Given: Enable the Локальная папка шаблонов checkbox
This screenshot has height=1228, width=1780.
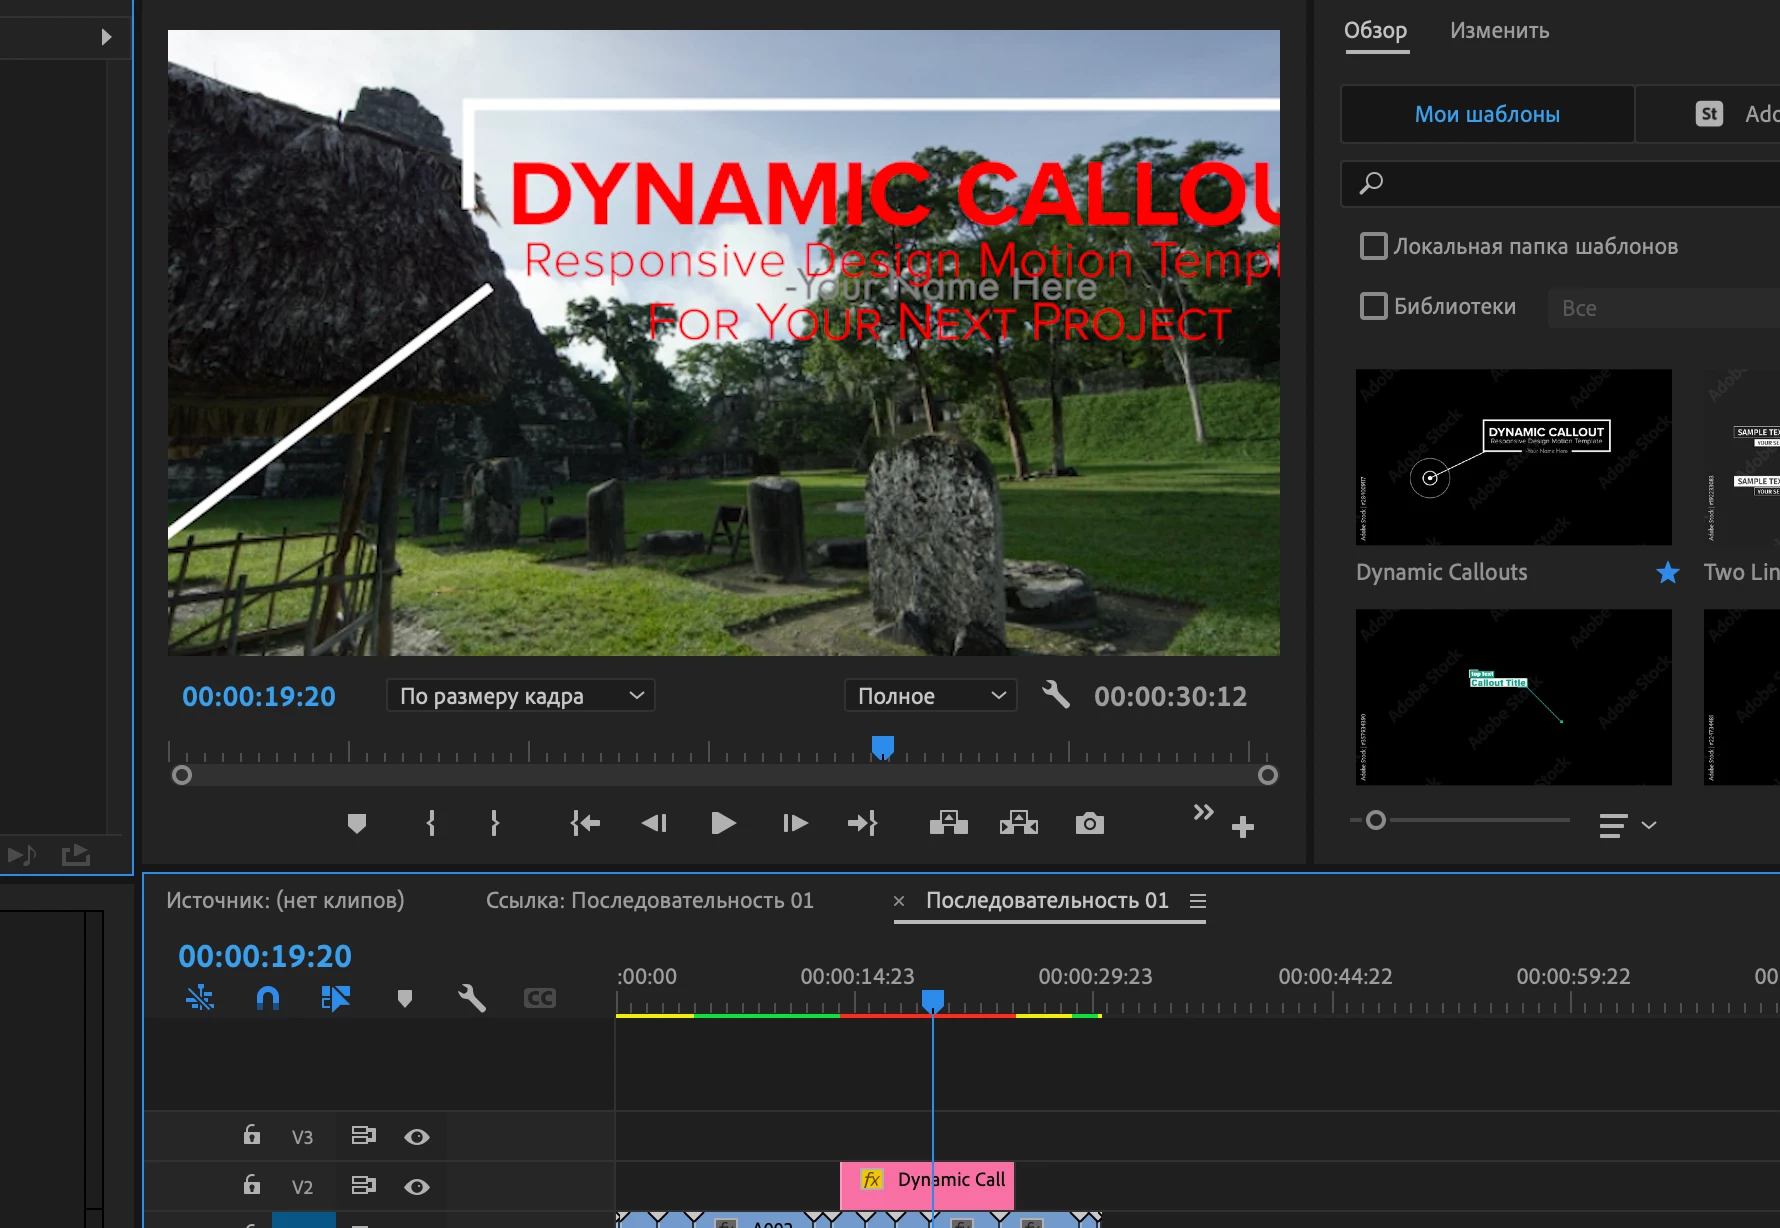Looking at the screenshot, I should 1374,246.
